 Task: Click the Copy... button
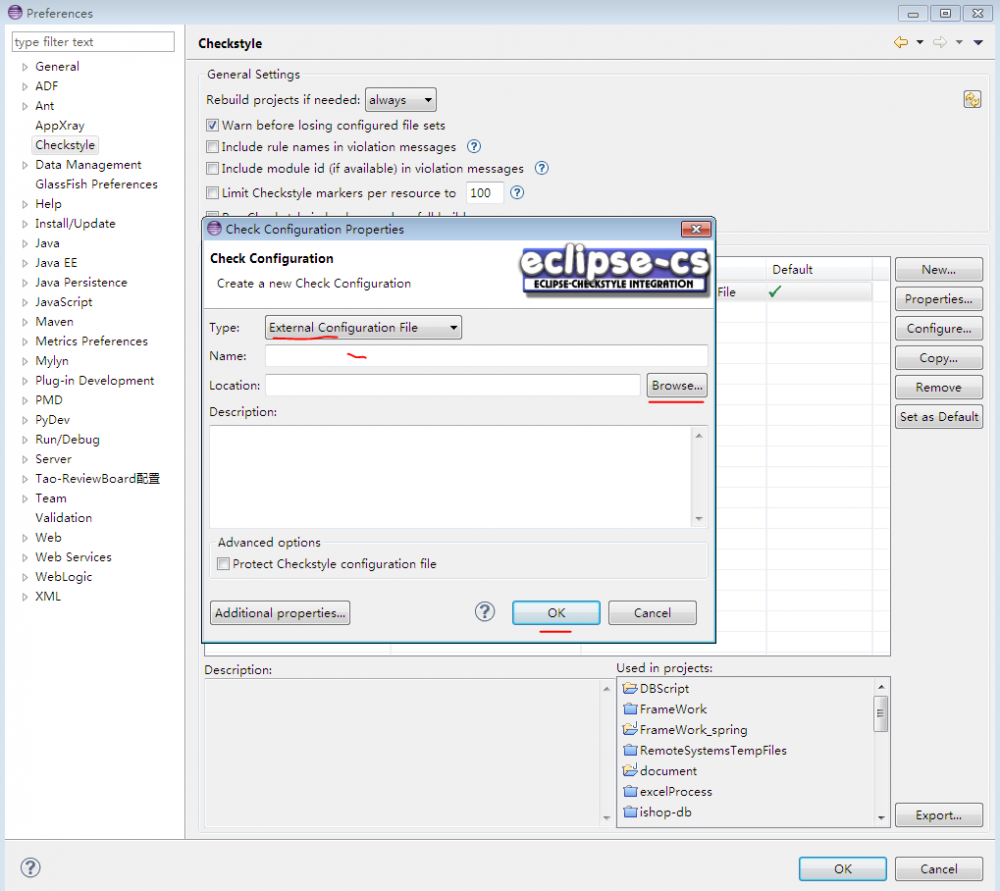938,358
